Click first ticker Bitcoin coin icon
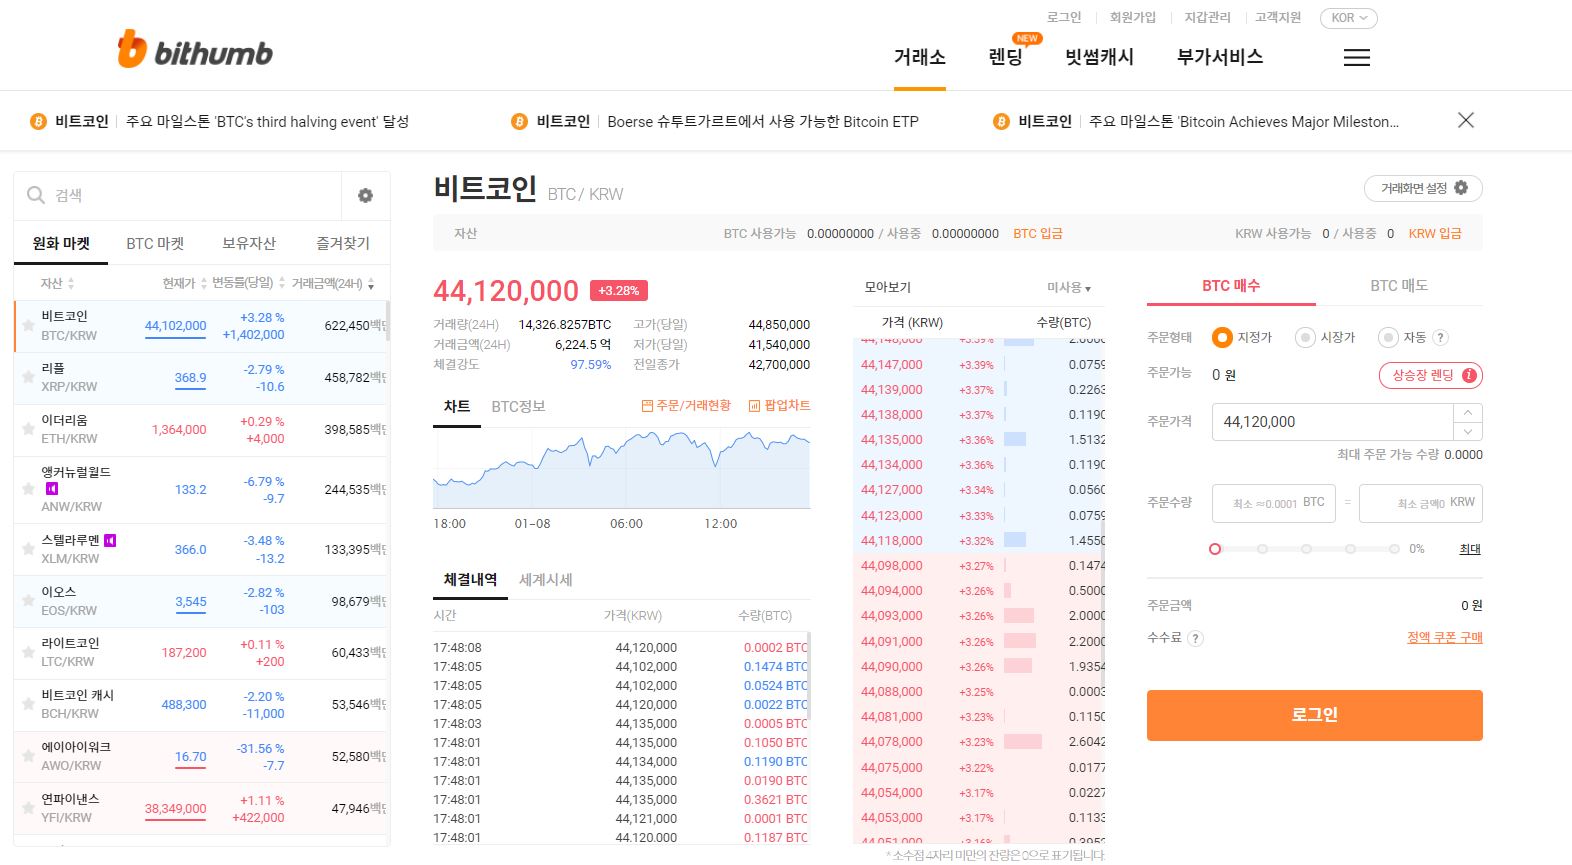Screen dimensions: 1572x865 click(38, 121)
